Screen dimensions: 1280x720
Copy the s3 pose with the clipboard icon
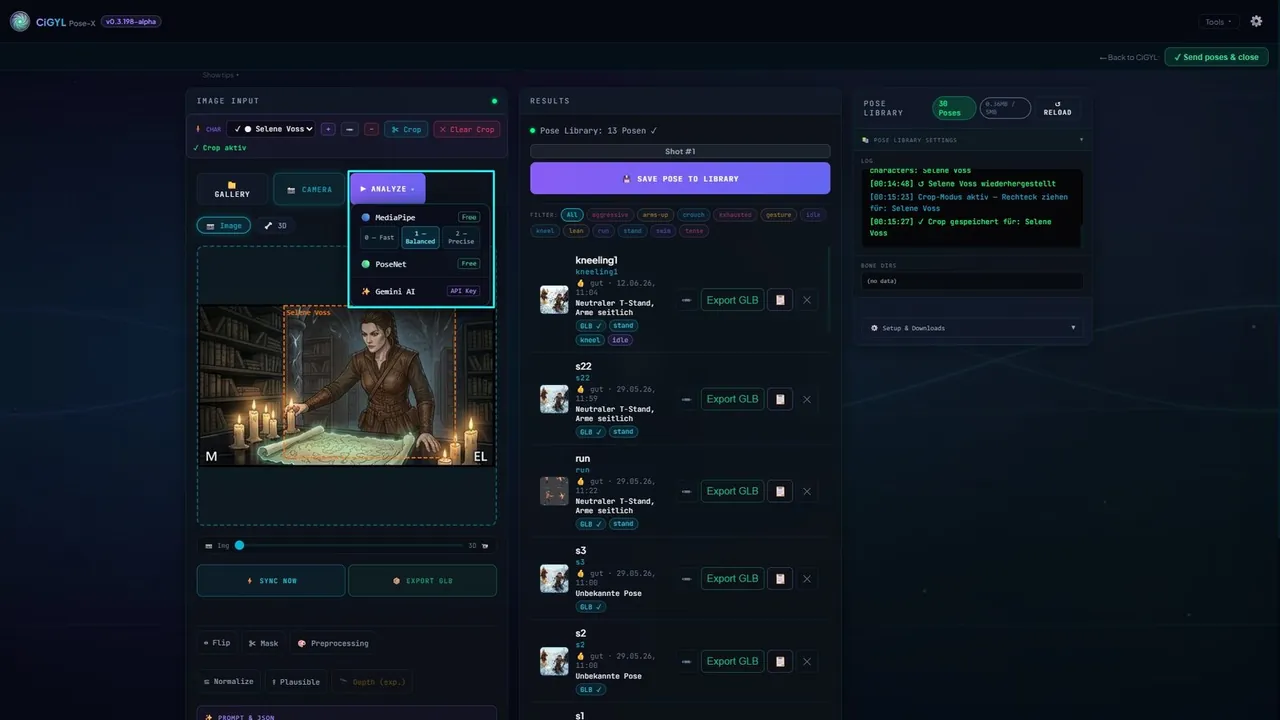click(780, 578)
